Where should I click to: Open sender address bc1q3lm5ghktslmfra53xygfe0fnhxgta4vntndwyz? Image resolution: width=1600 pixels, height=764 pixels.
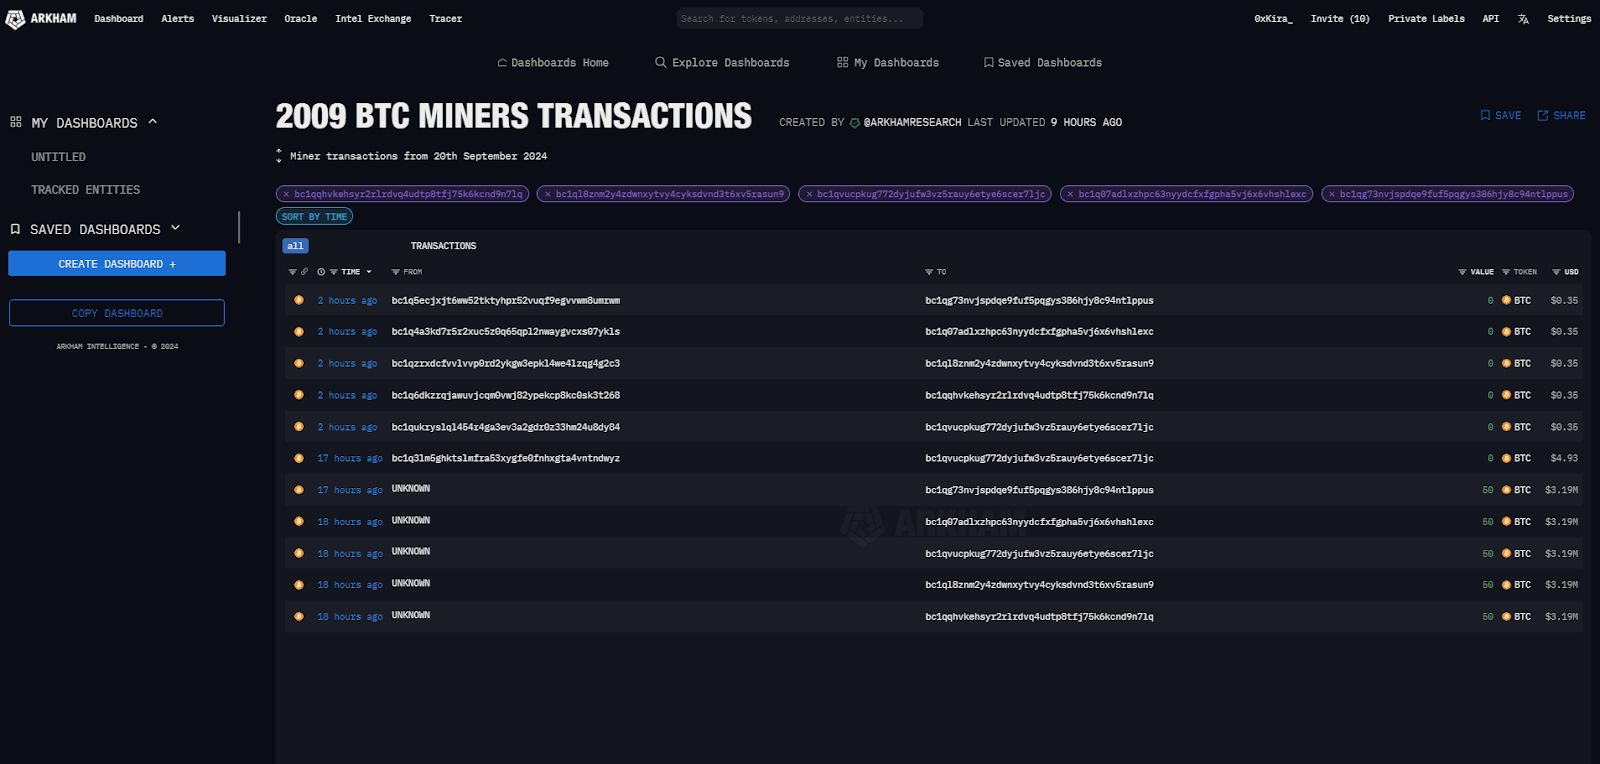tap(505, 458)
